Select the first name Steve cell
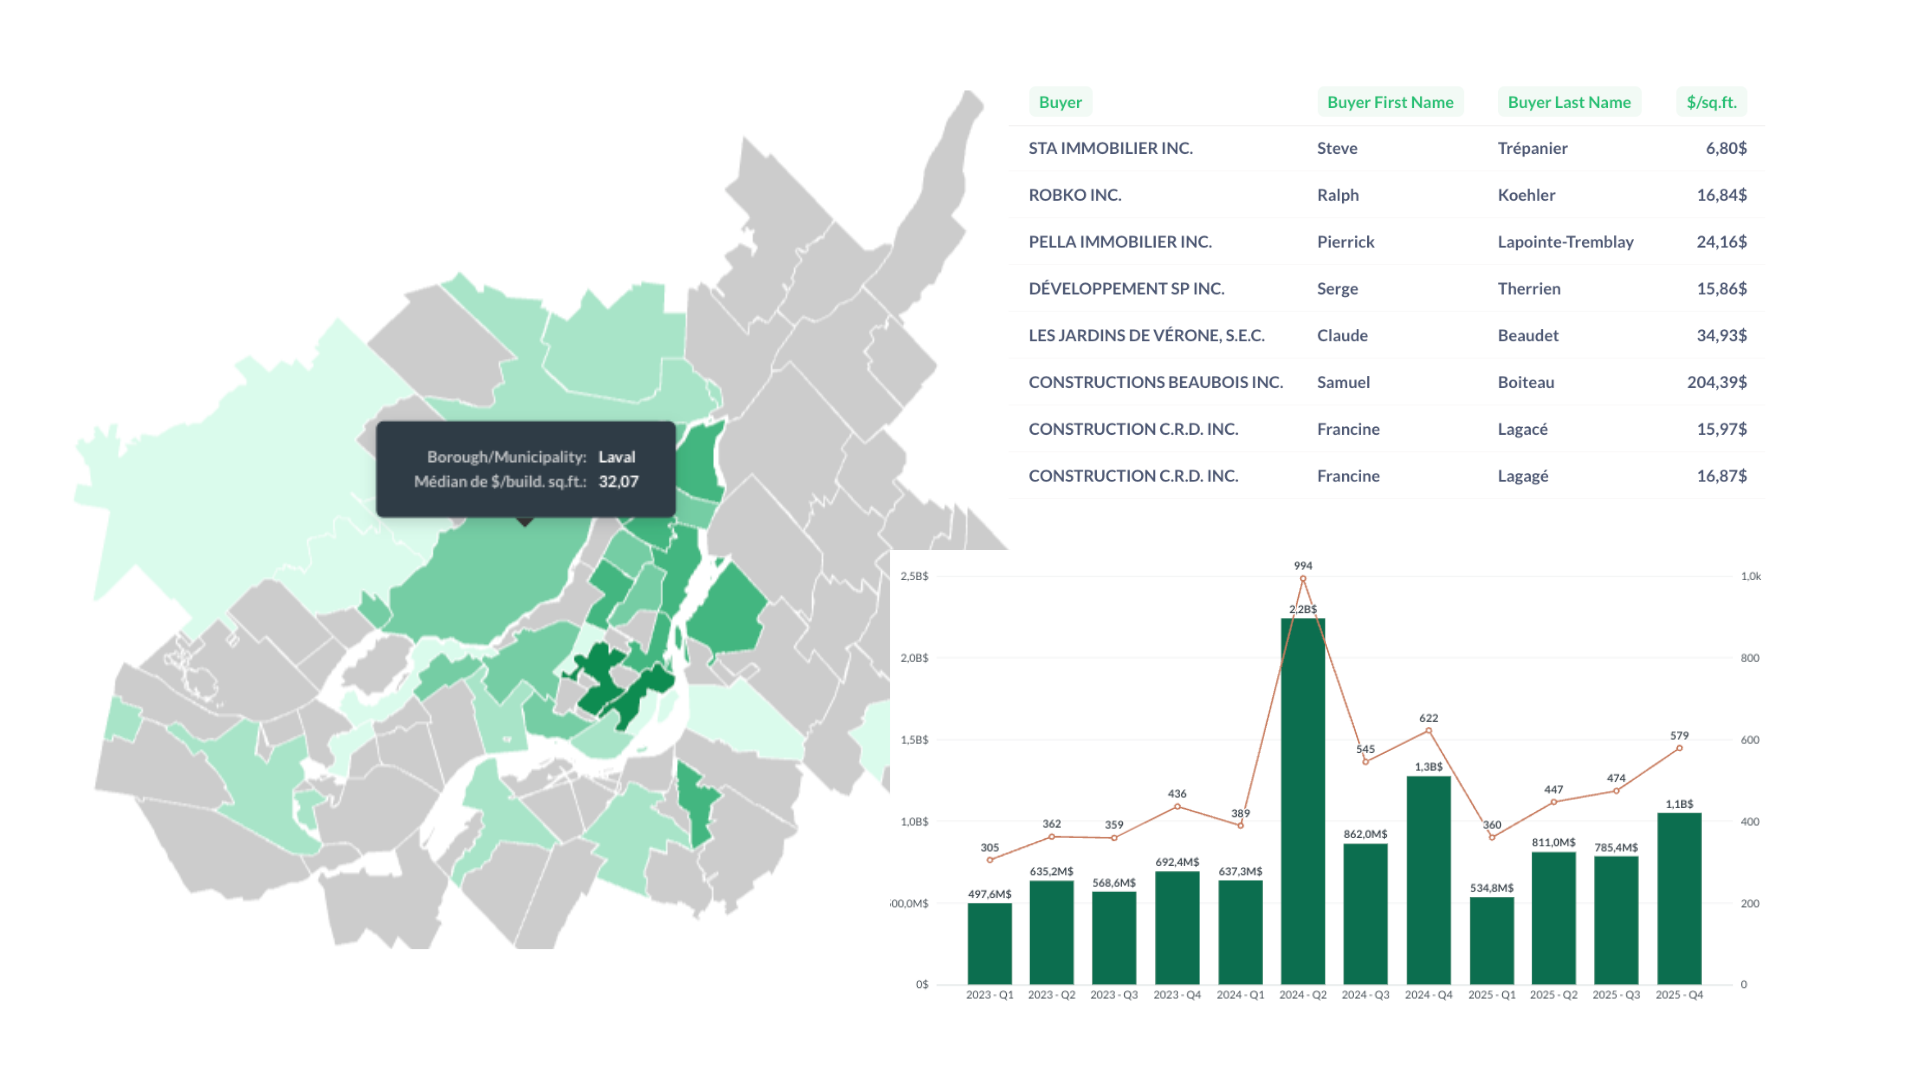This screenshot has width=1920, height=1080. tap(1337, 148)
